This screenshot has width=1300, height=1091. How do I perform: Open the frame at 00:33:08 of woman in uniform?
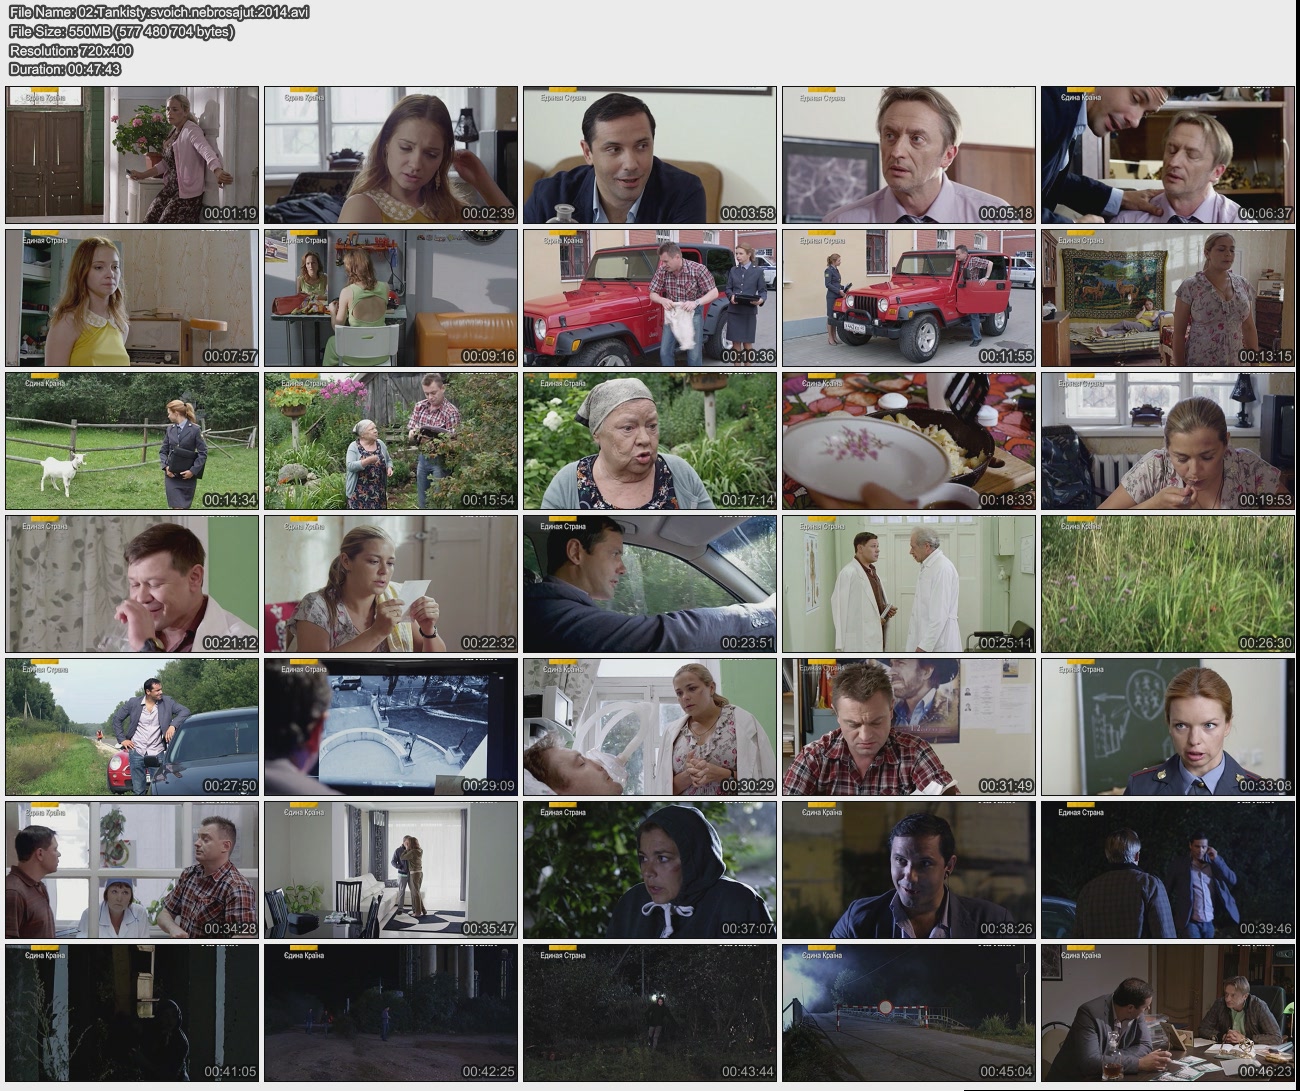pyautogui.click(x=1167, y=726)
